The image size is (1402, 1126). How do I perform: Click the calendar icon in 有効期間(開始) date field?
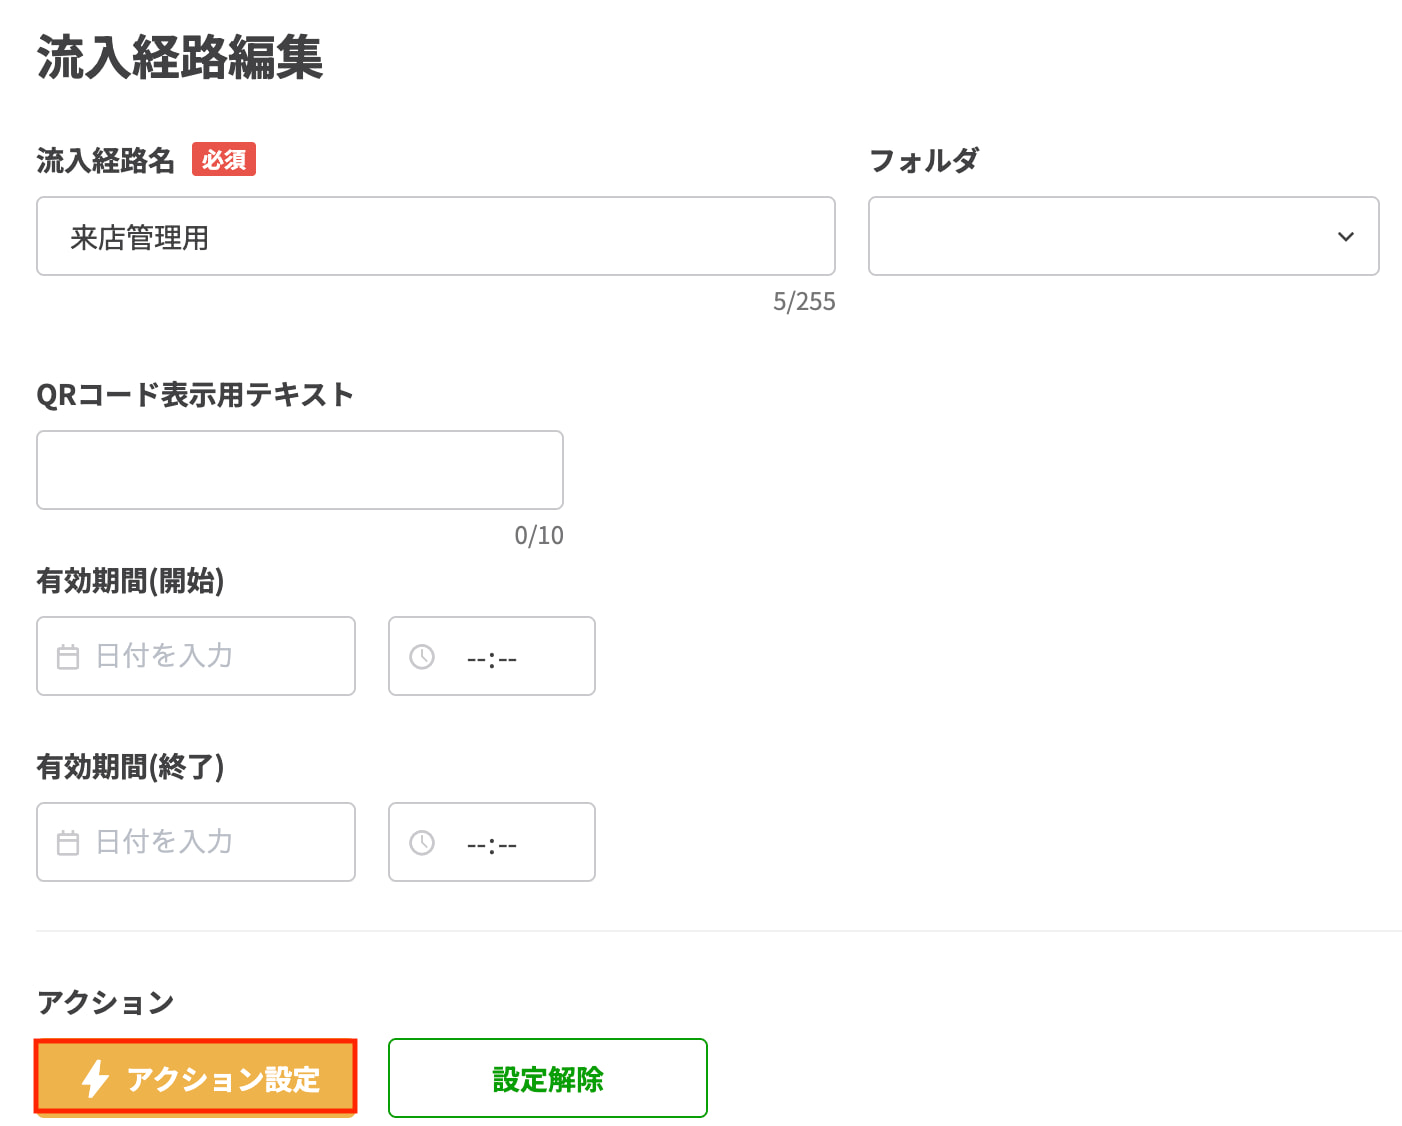(68, 657)
